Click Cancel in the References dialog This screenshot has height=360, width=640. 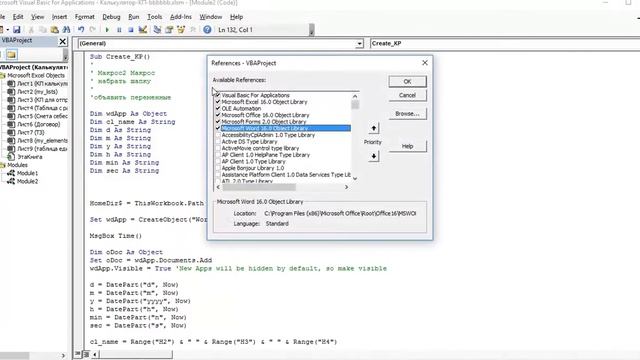click(407, 95)
